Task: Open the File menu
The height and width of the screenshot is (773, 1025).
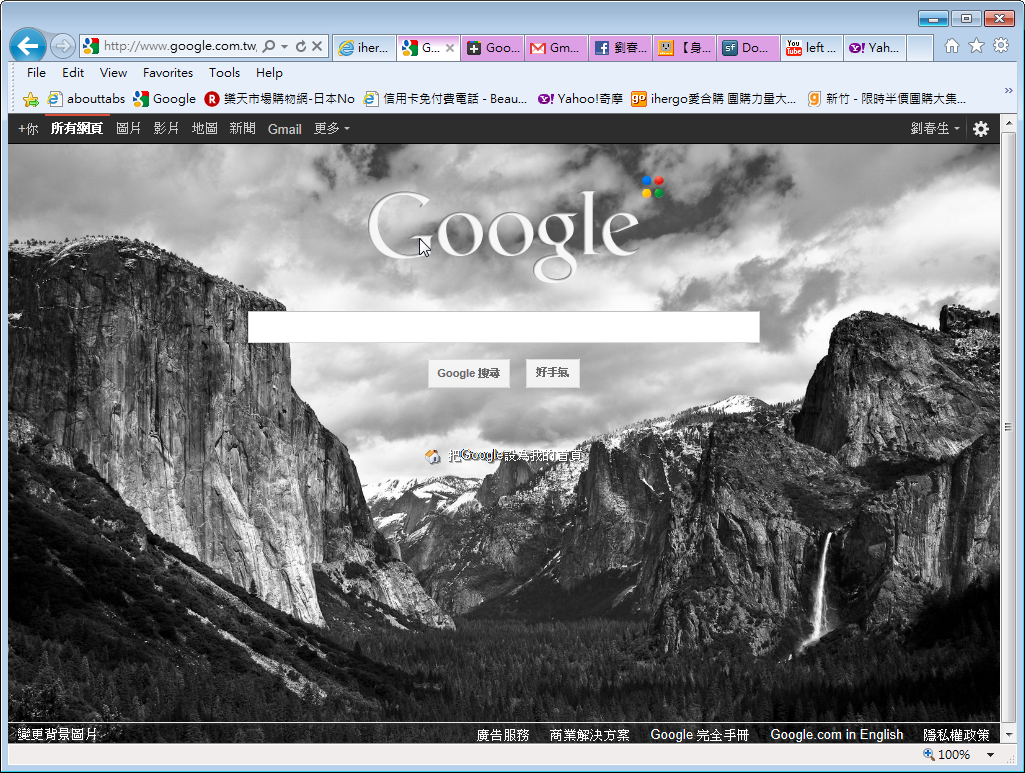Action: pyautogui.click(x=36, y=73)
